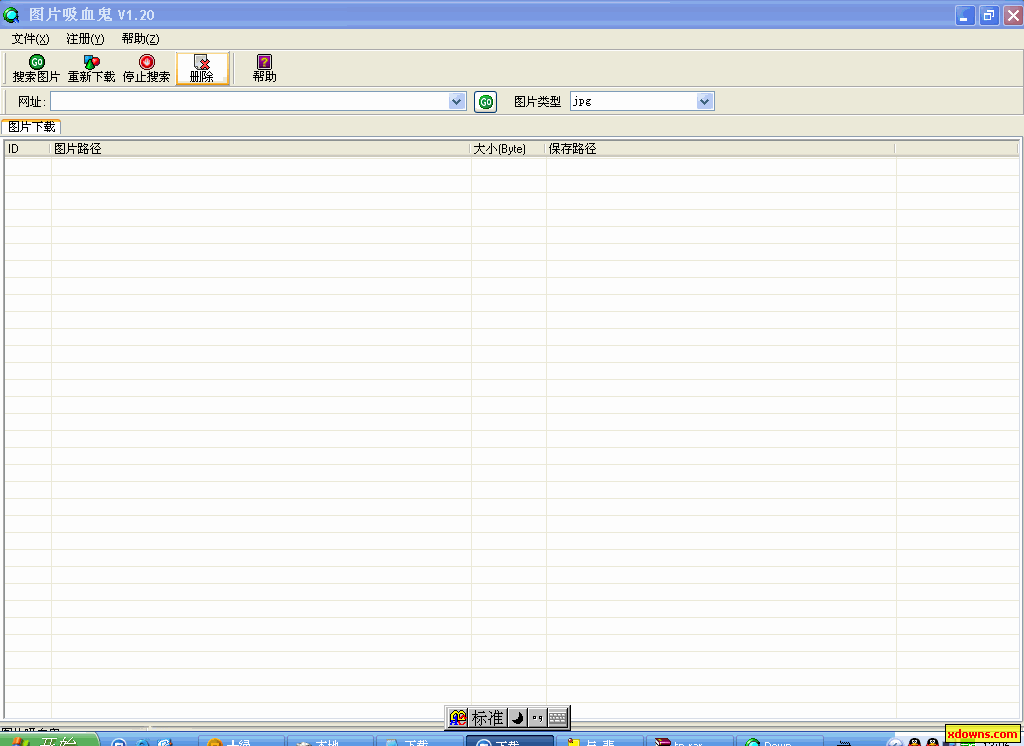
Task: Toggle the punctuation mode icon on IME bar
Action: tap(537, 718)
